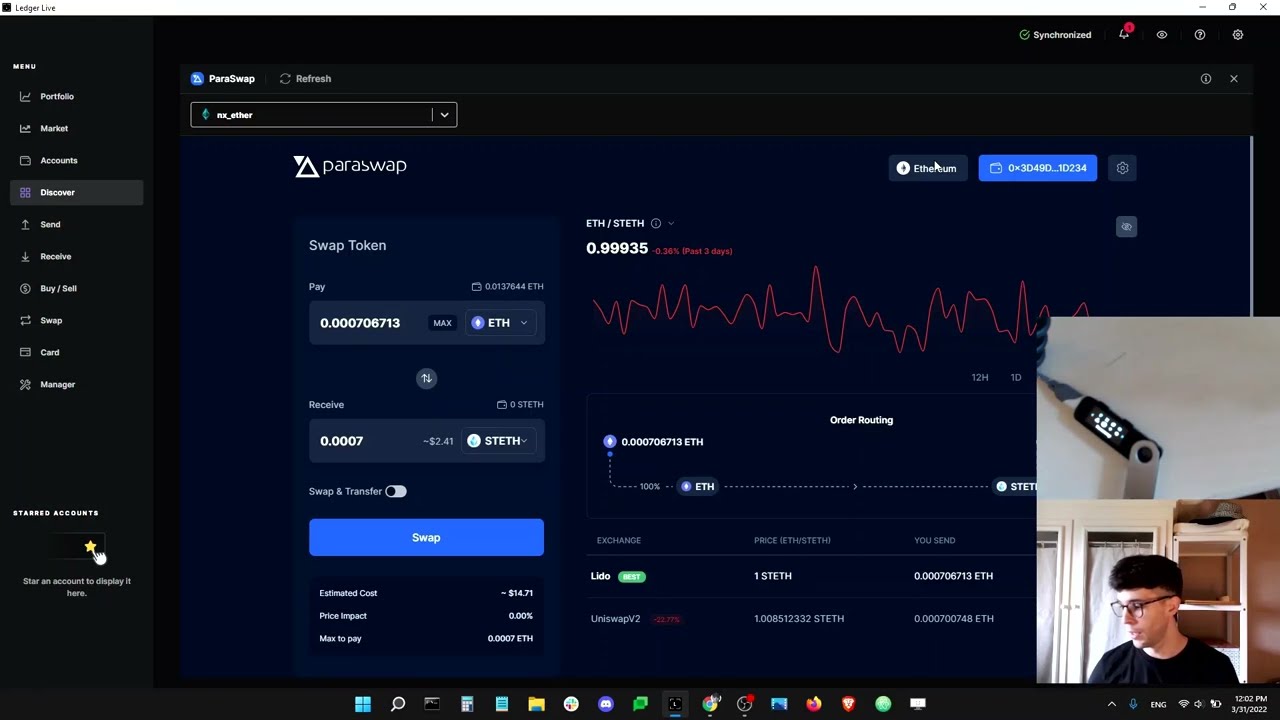Screen dimensions: 1280x720
Task: Enable the Swap & Transfer toggle
Action: pos(394,491)
